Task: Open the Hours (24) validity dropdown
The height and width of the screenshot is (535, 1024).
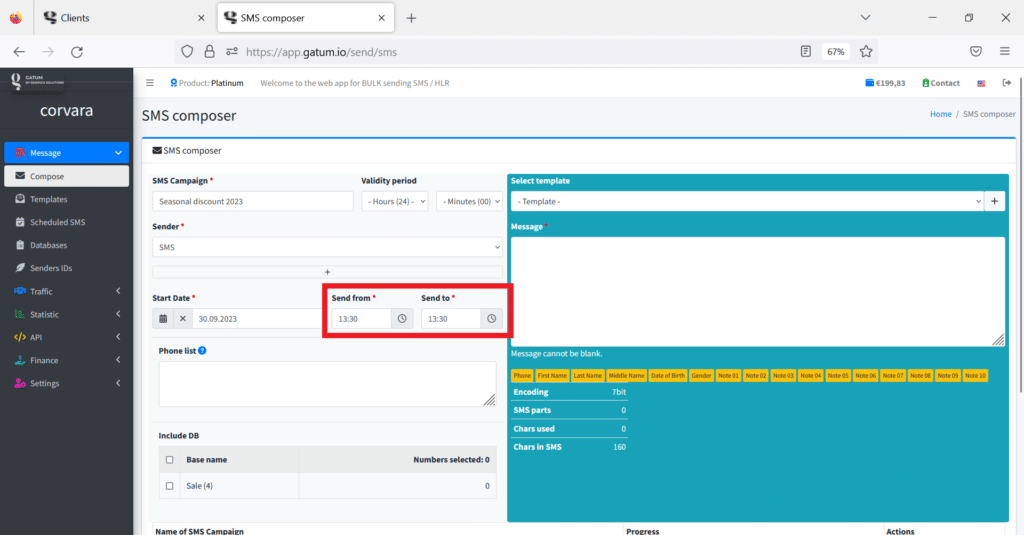Action: click(395, 201)
